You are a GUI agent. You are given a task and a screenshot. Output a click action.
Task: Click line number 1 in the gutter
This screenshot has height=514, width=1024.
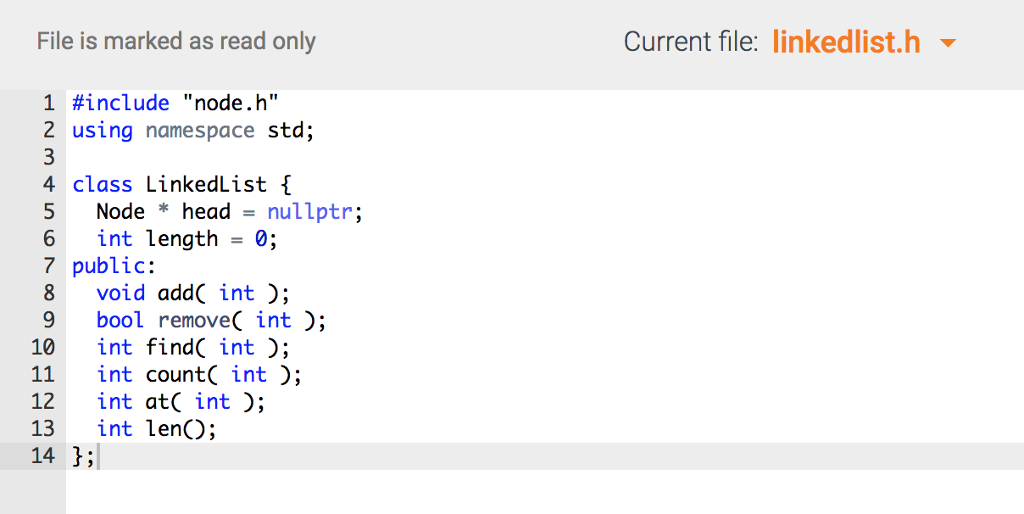pos(47,103)
